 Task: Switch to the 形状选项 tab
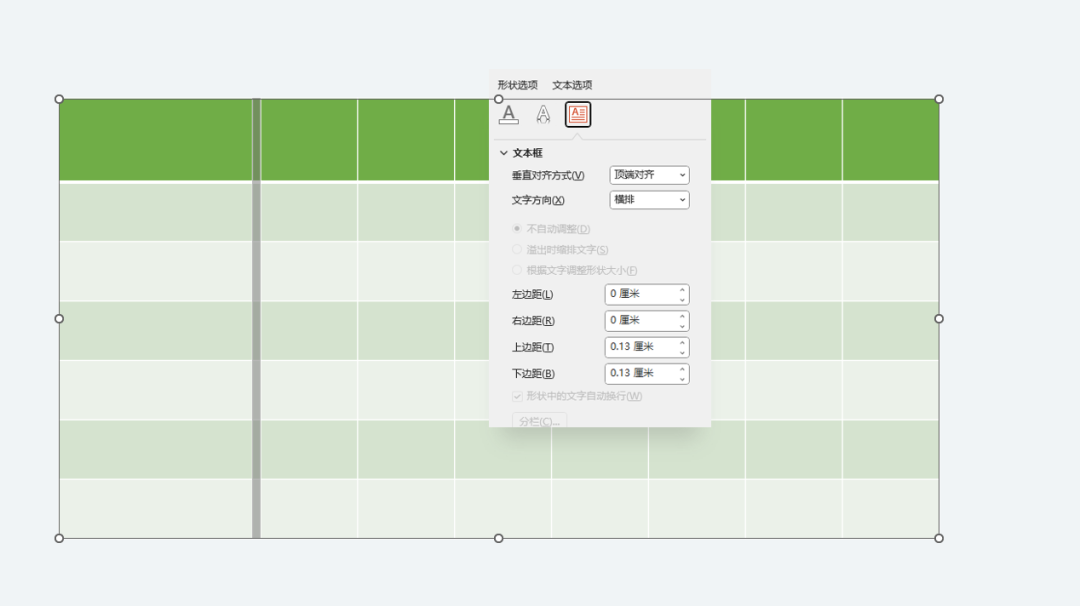(517, 85)
